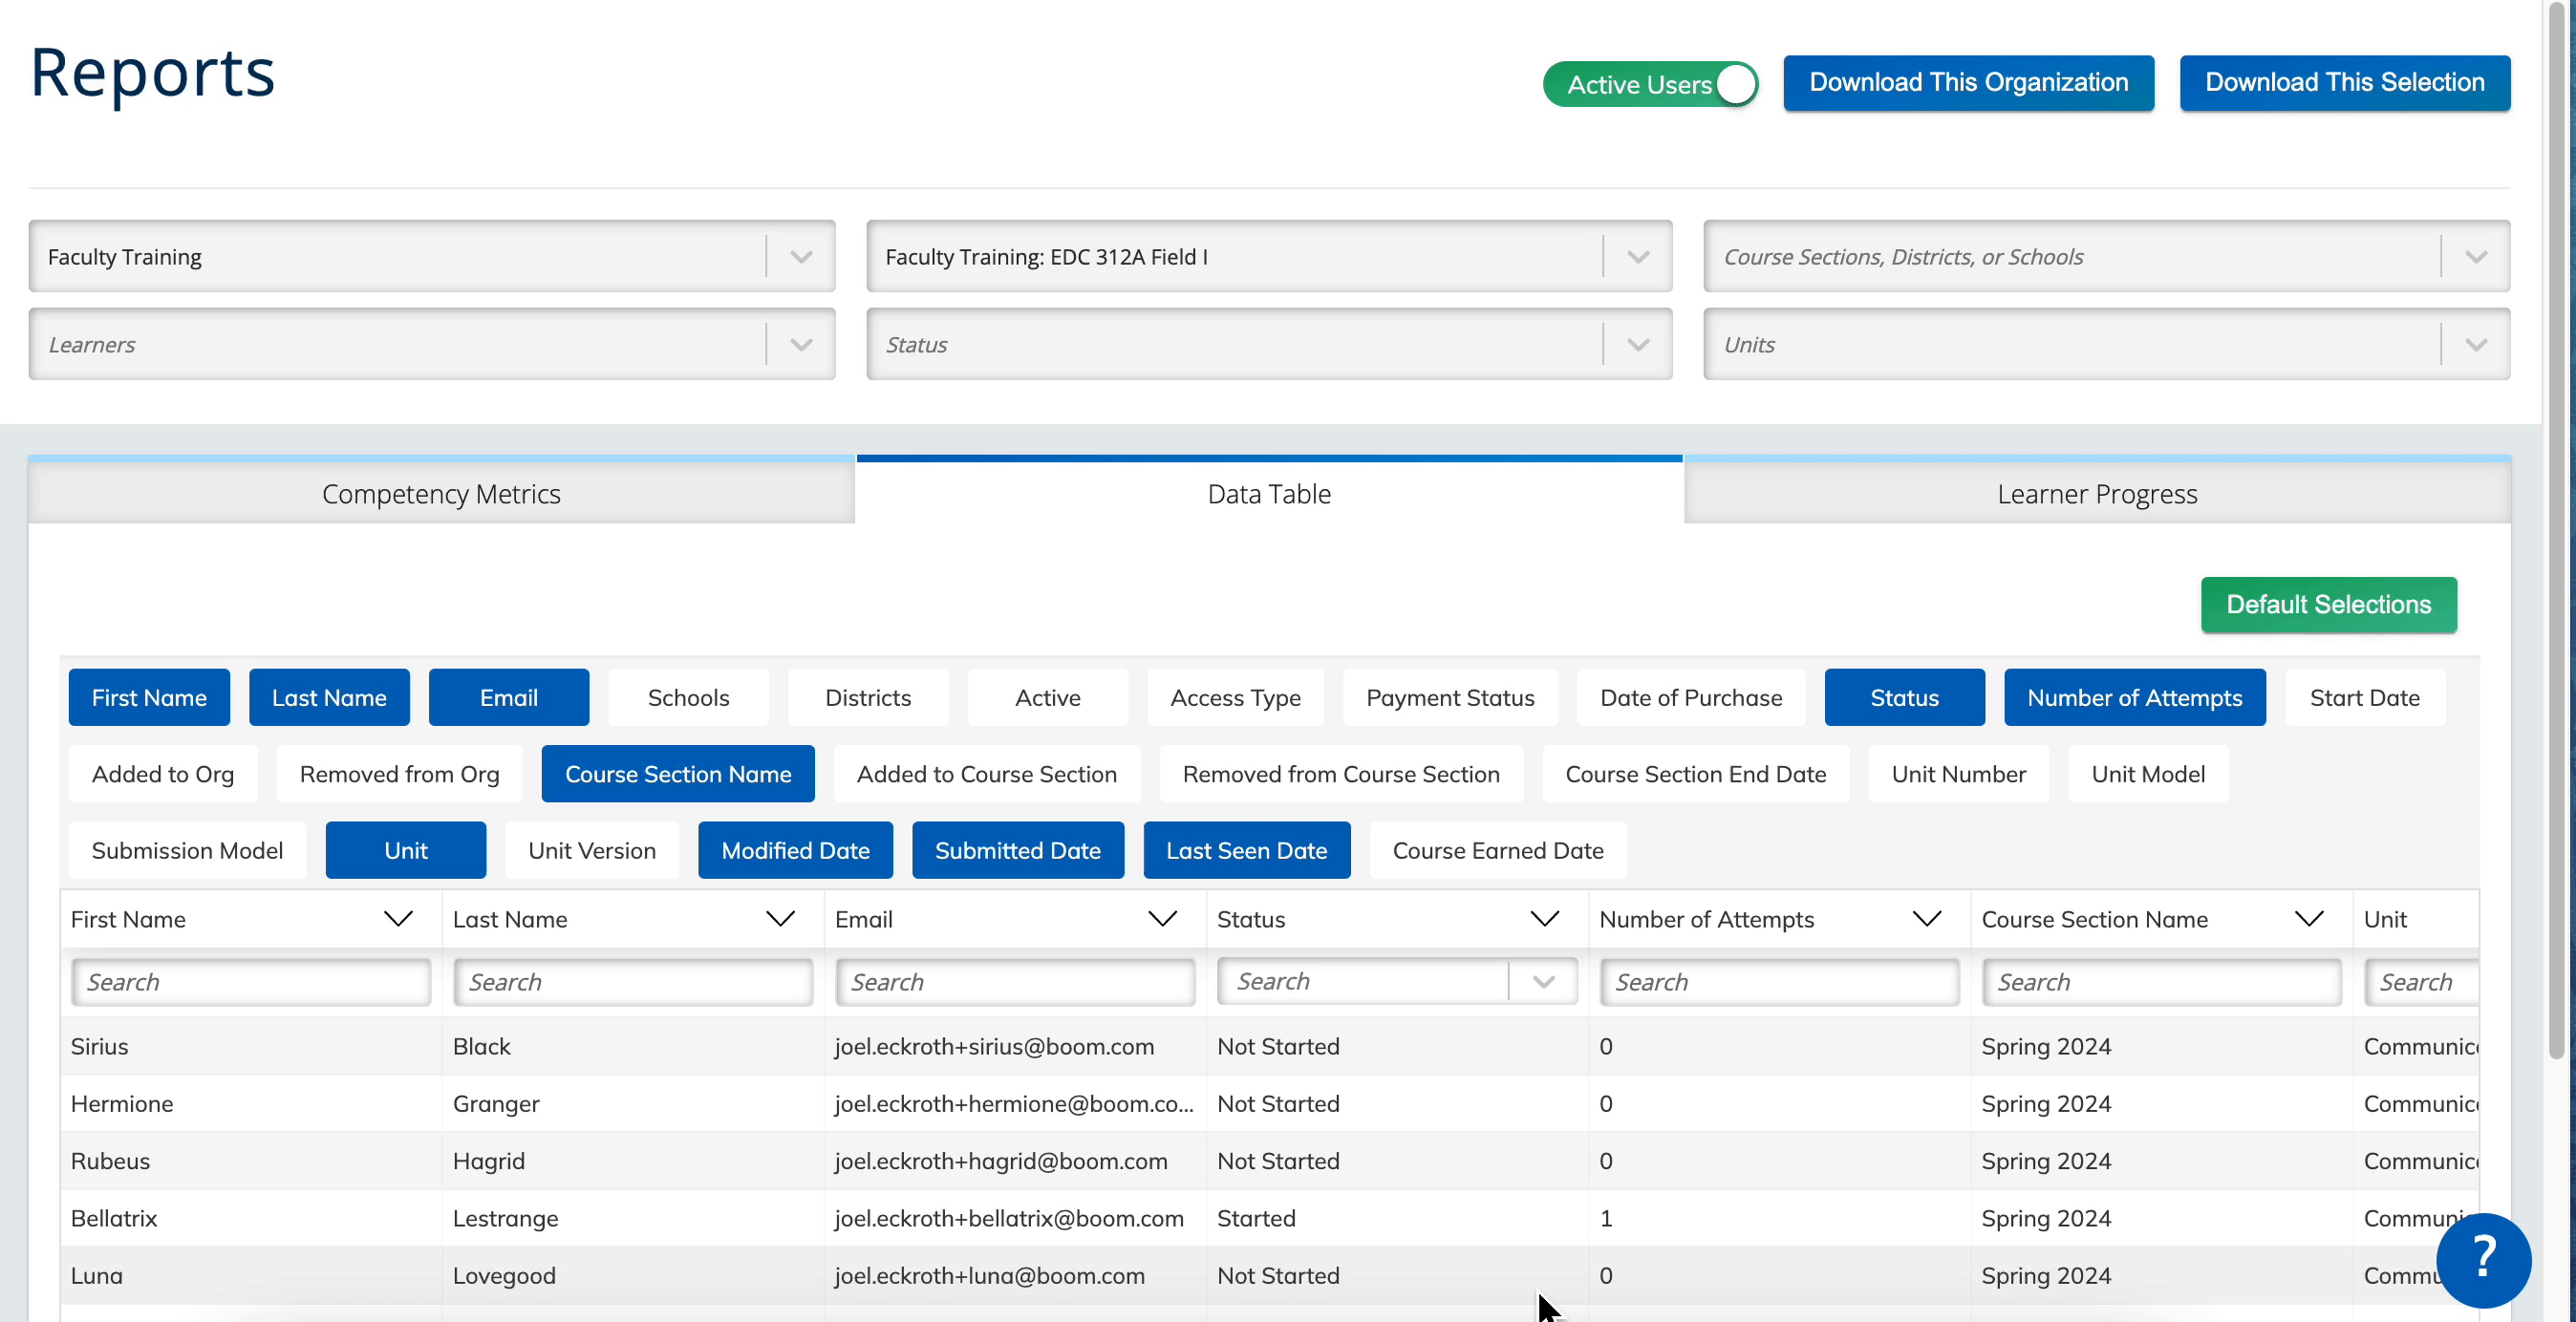Screen dimensions: 2576x1322
Task: Enable the Removed from Course Section chip
Action: [x=1341, y=773]
